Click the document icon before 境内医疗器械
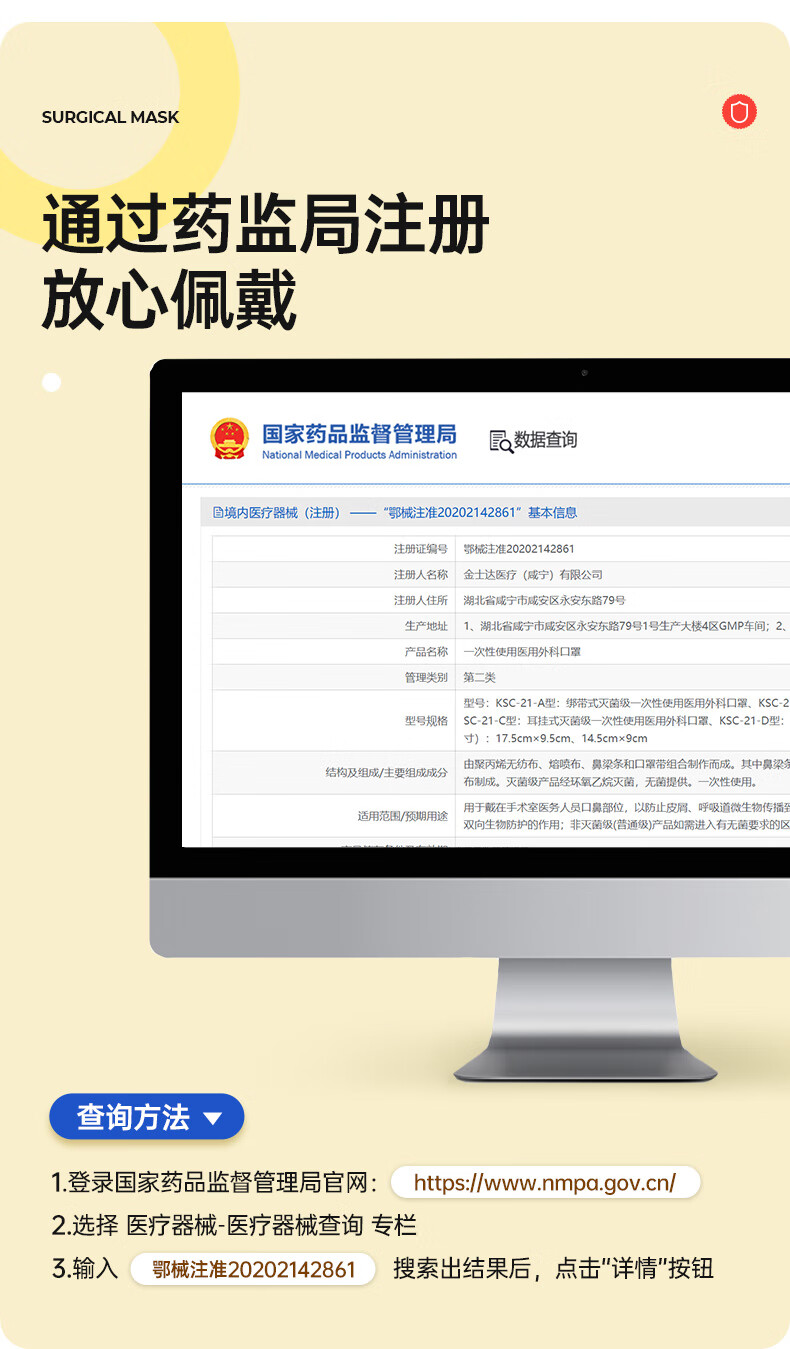Screen dimensions: 790x1349 [x=217, y=513]
